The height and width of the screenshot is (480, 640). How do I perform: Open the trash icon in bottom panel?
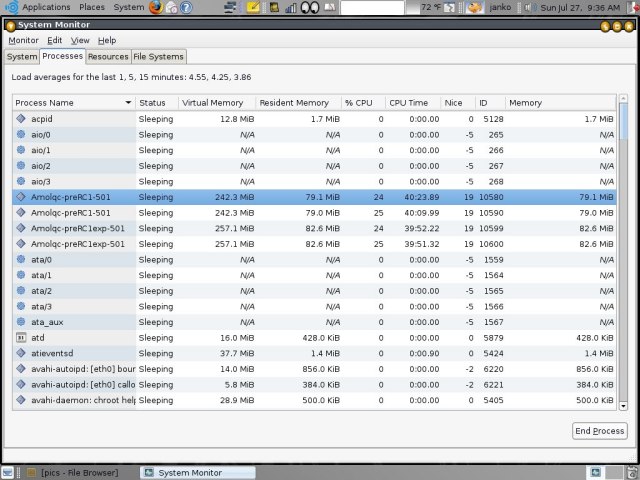[x=633, y=472]
